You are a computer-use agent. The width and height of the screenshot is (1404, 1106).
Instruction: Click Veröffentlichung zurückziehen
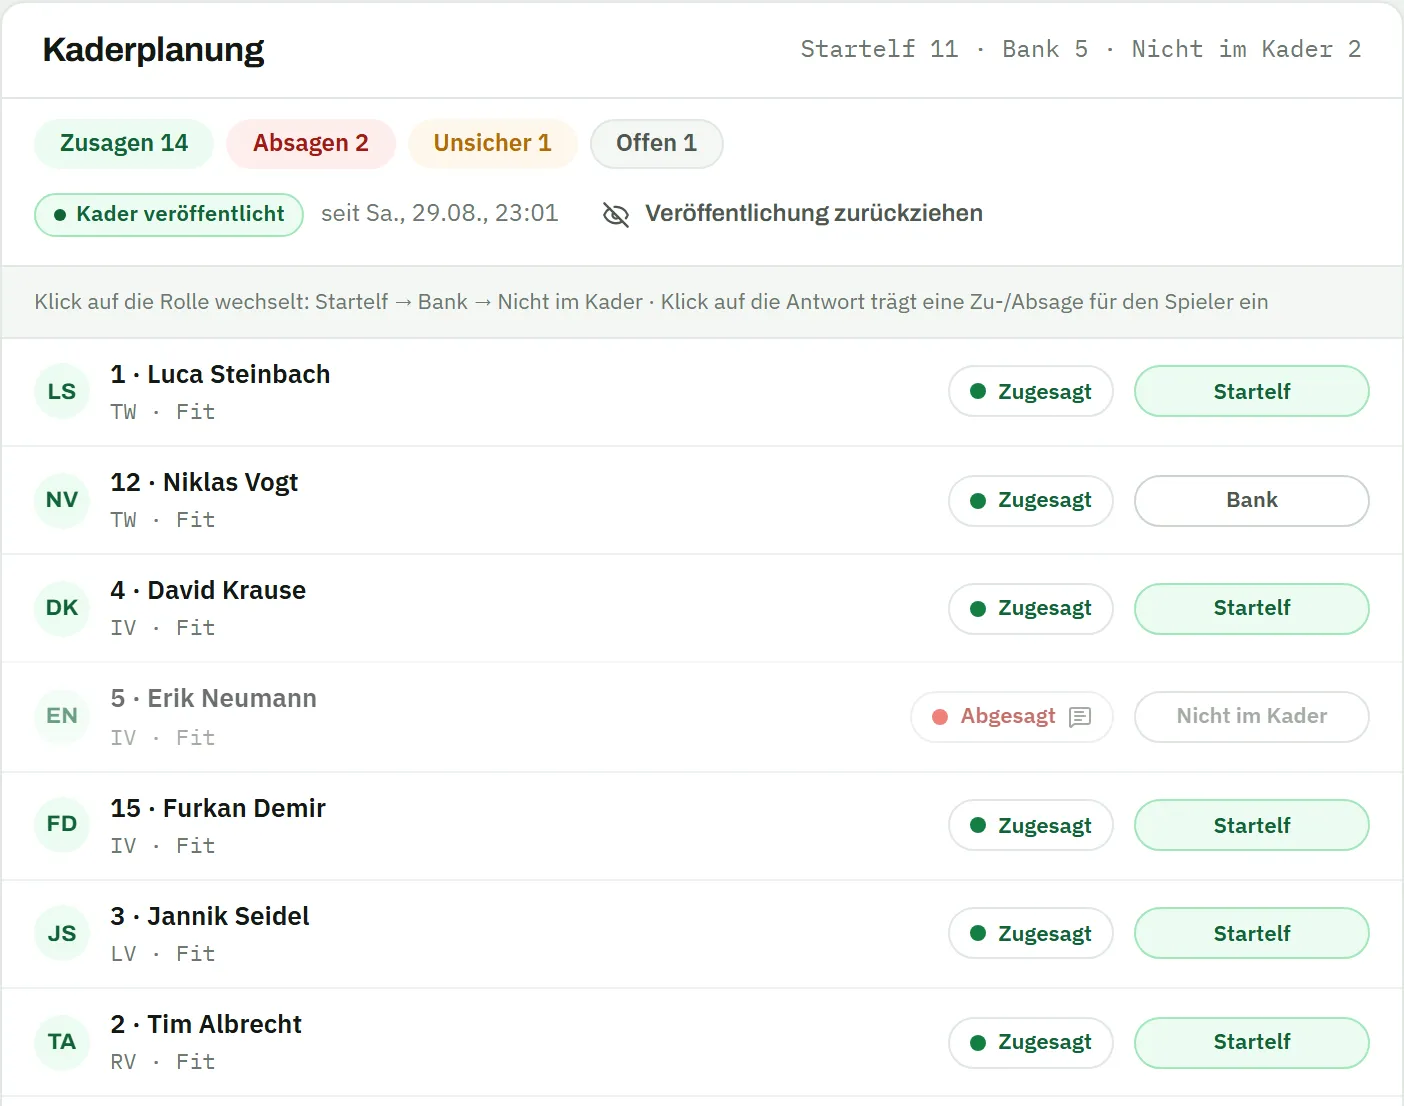tap(792, 214)
